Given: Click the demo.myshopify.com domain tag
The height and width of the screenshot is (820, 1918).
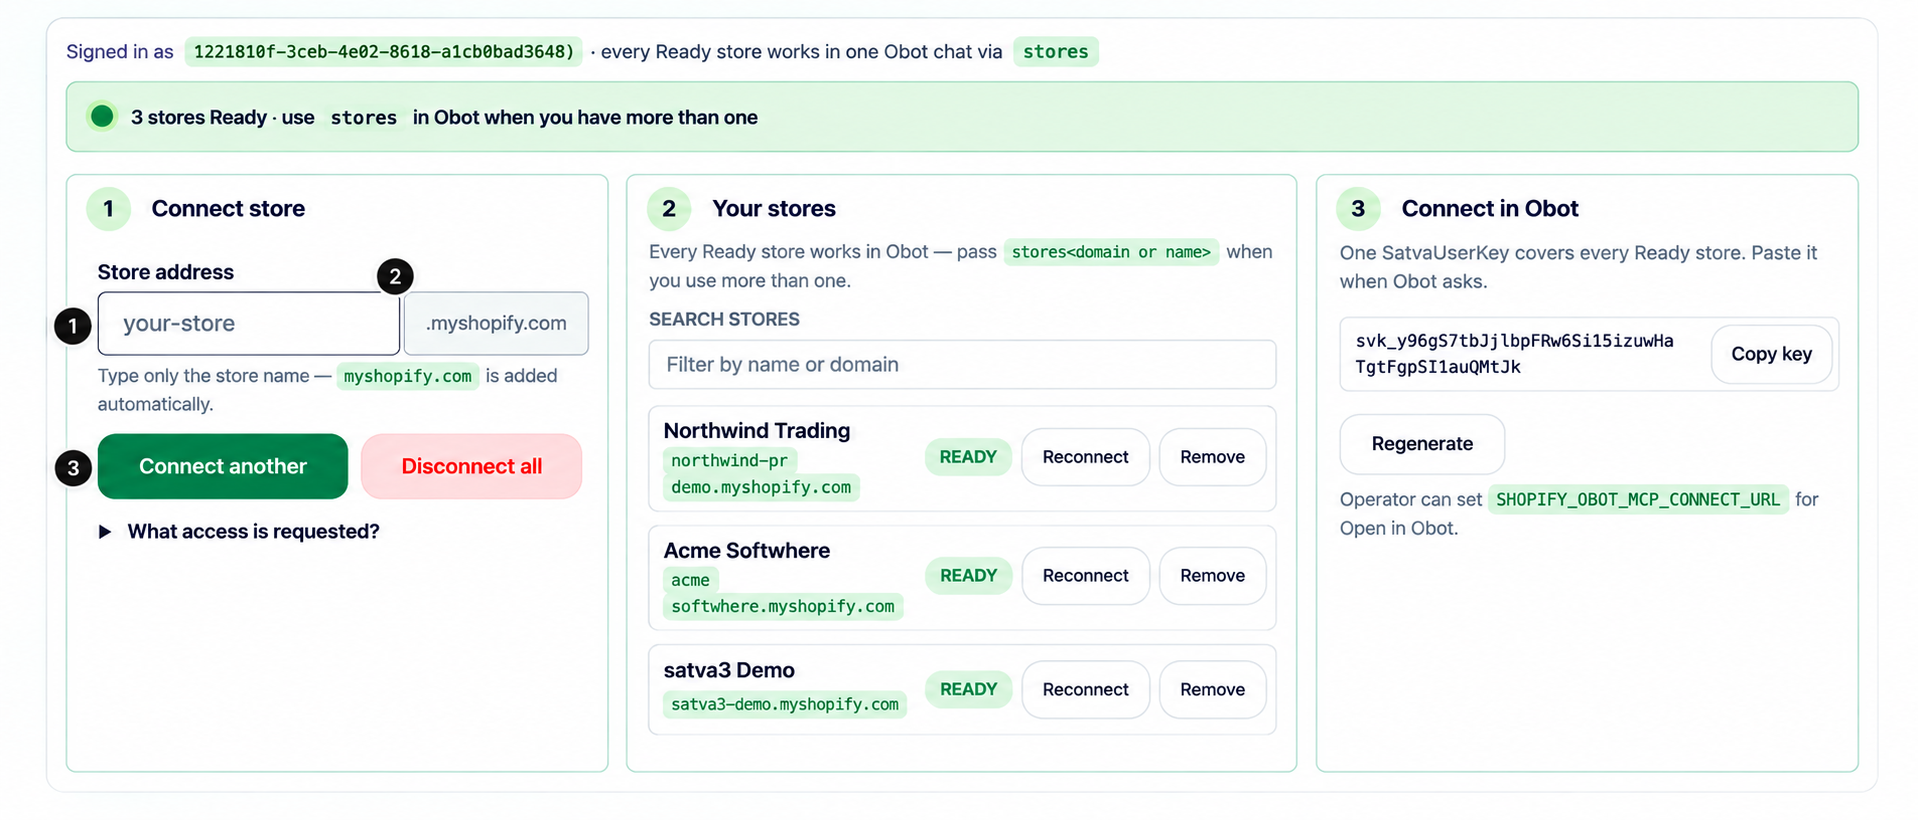Looking at the screenshot, I should 761,487.
